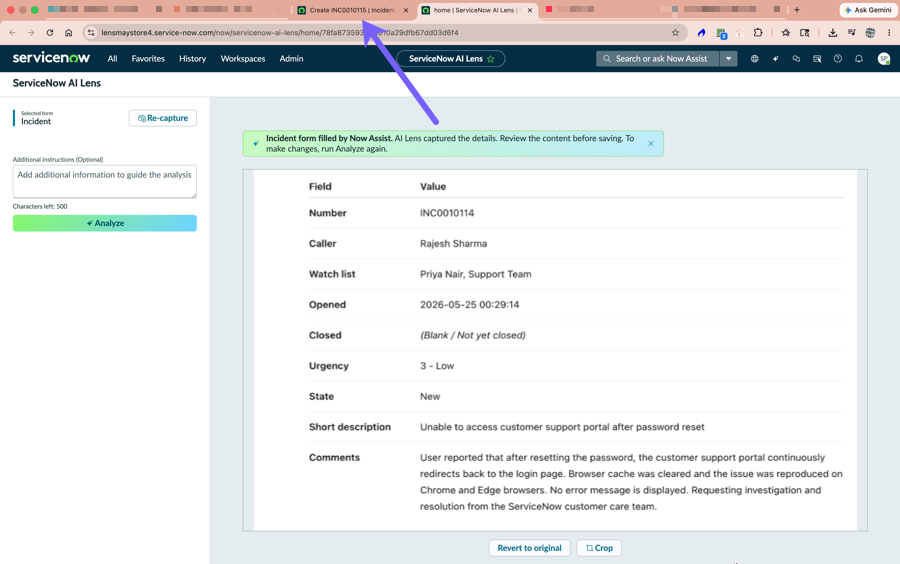Click the AI Lens capture icon in header
900x564 pixels.
[x=817, y=59]
